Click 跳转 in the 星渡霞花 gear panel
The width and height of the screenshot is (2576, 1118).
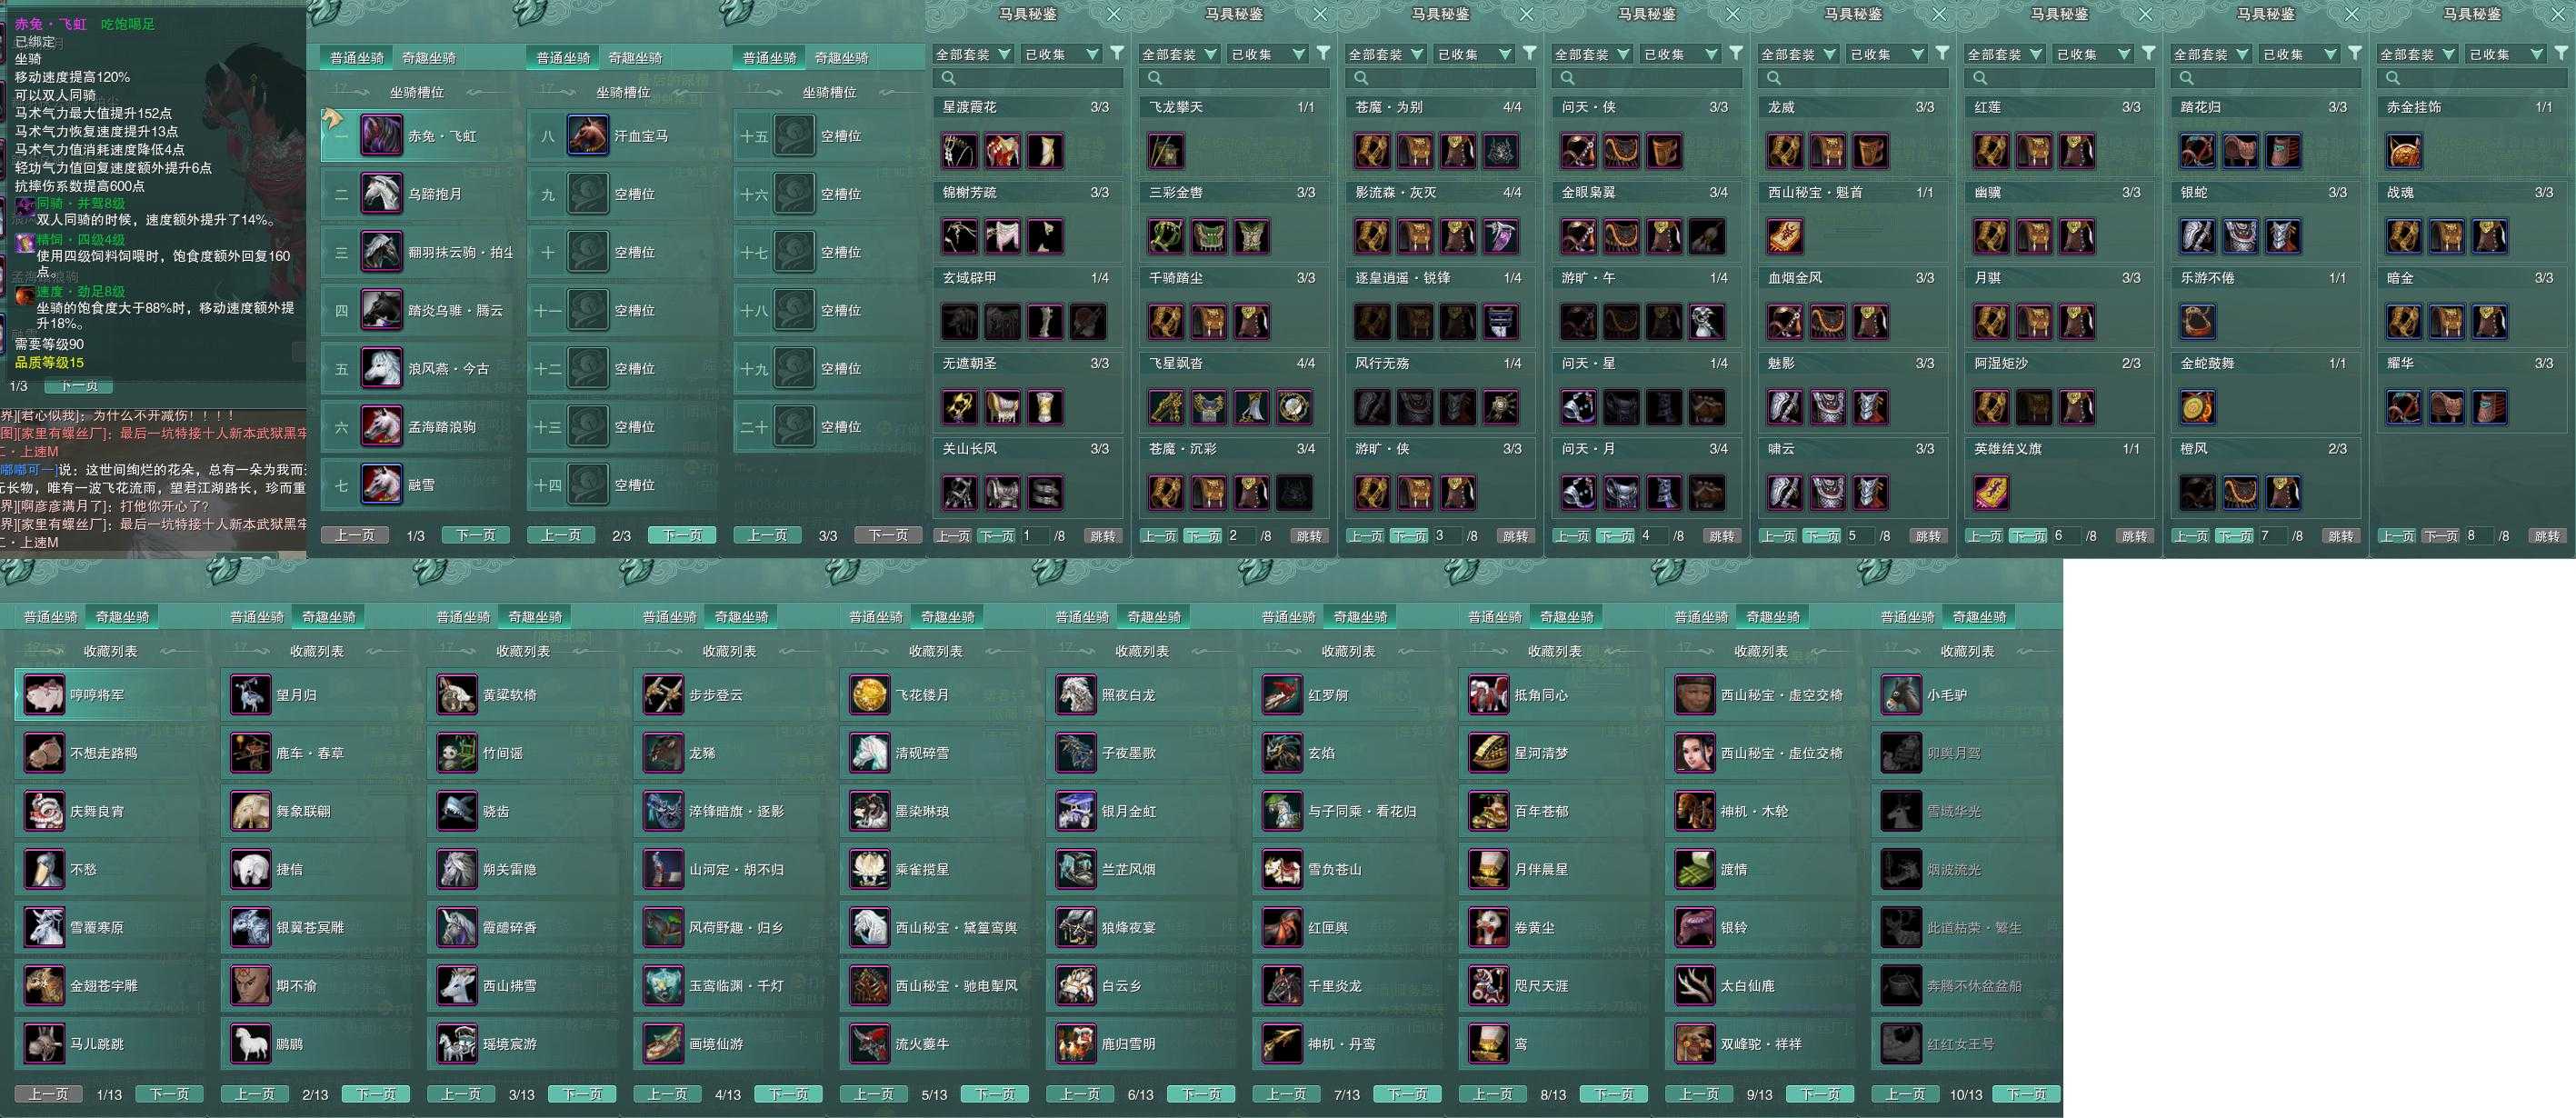1103,536
